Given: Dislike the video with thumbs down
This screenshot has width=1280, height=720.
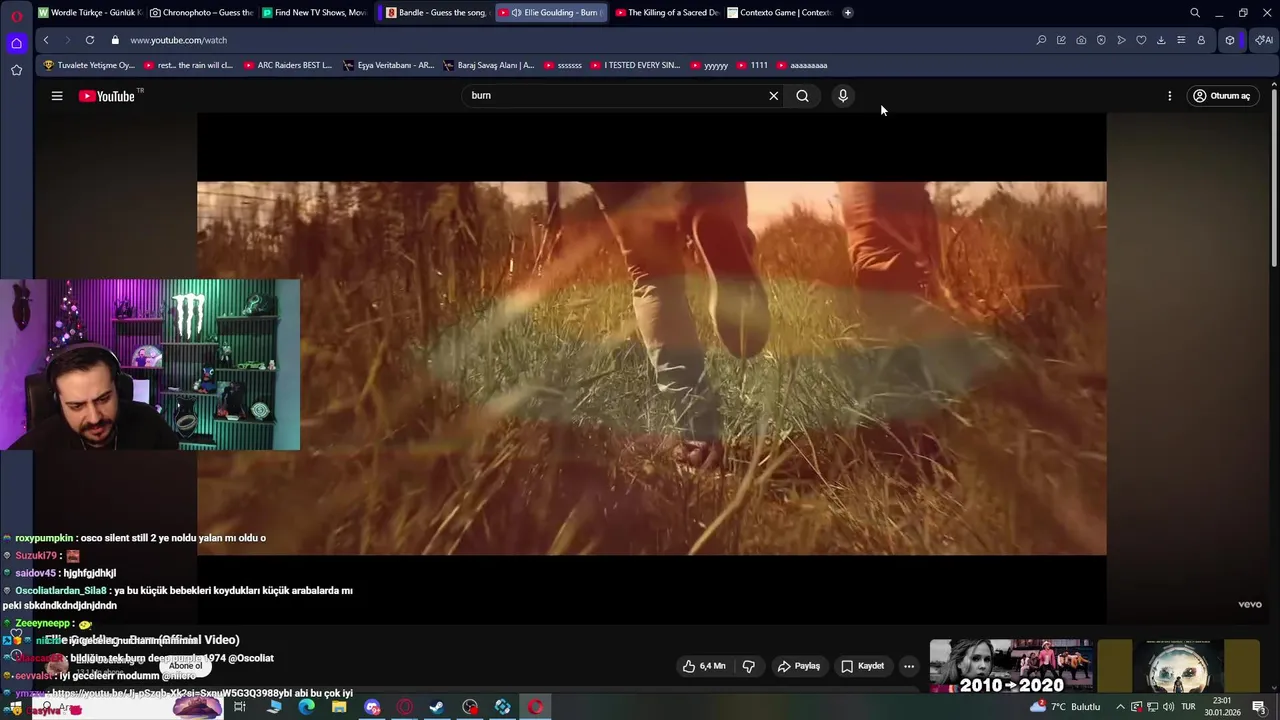Looking at the screenshot, I should [748, 666].
